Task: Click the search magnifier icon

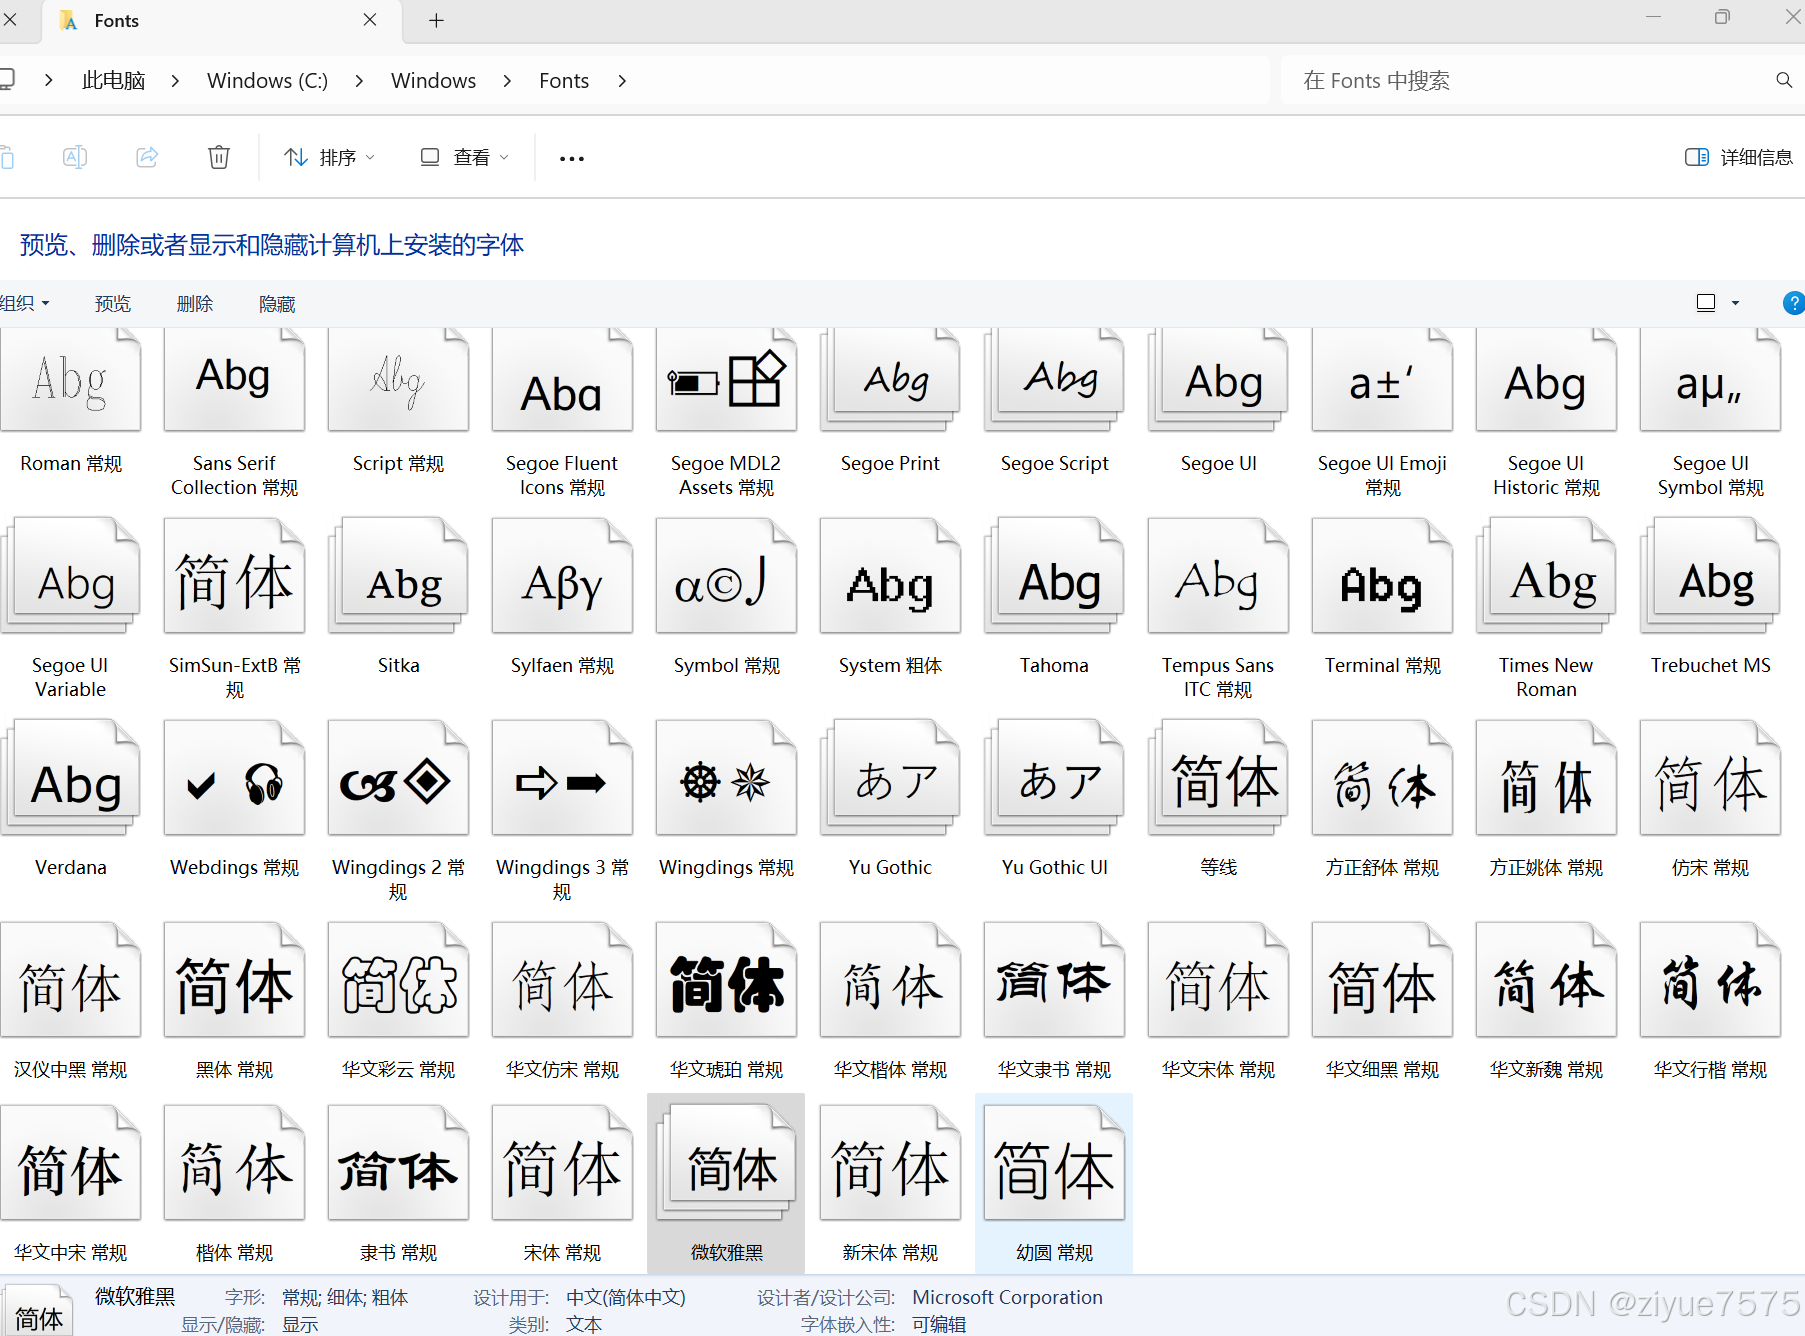Action: pyautogui.click(x=1784, y=80)
